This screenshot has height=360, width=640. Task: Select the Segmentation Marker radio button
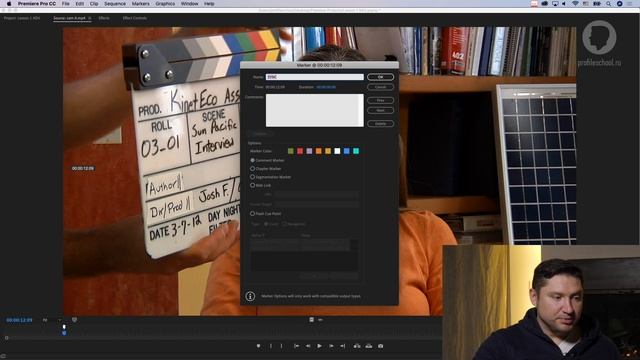(253, 177)
